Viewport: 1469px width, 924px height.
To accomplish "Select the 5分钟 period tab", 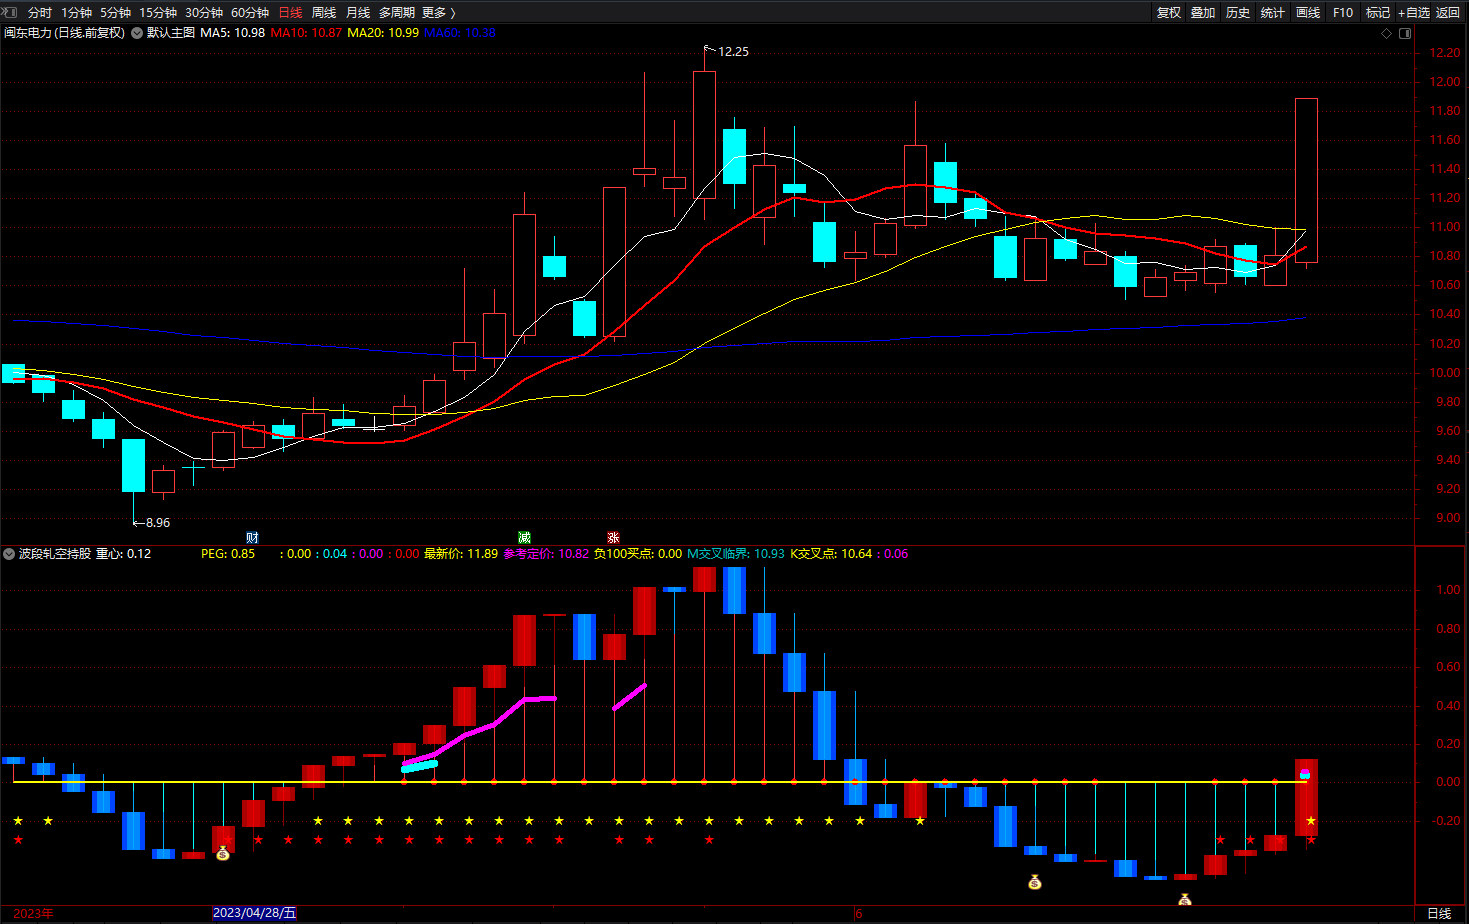I will pyautogui.click(x=115, y=12).
